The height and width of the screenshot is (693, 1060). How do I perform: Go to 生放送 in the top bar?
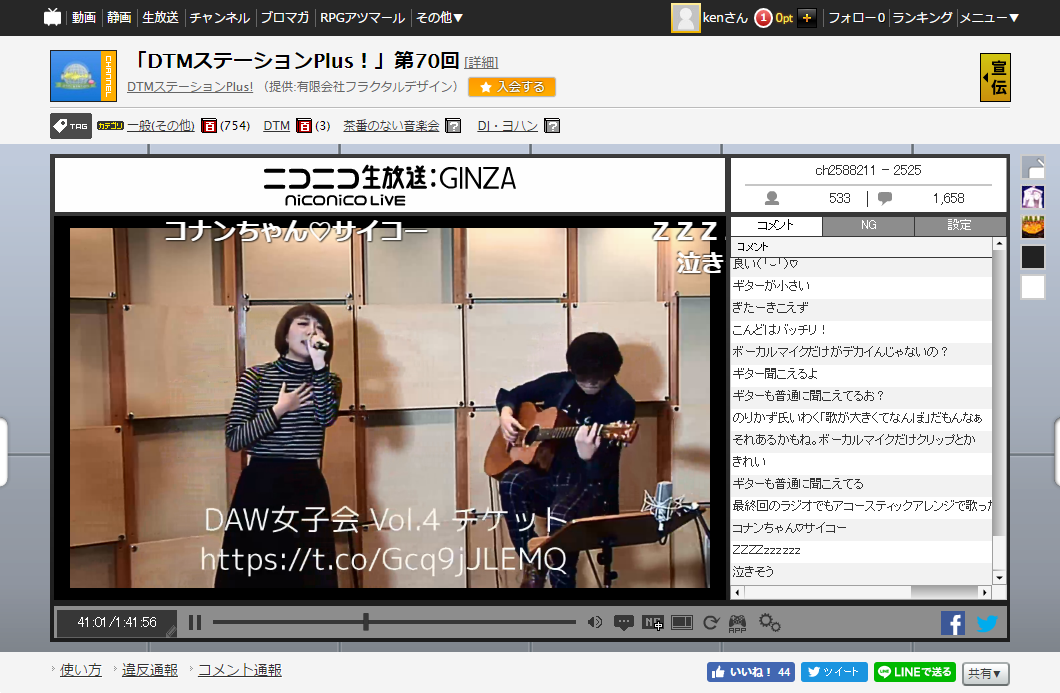160,18
